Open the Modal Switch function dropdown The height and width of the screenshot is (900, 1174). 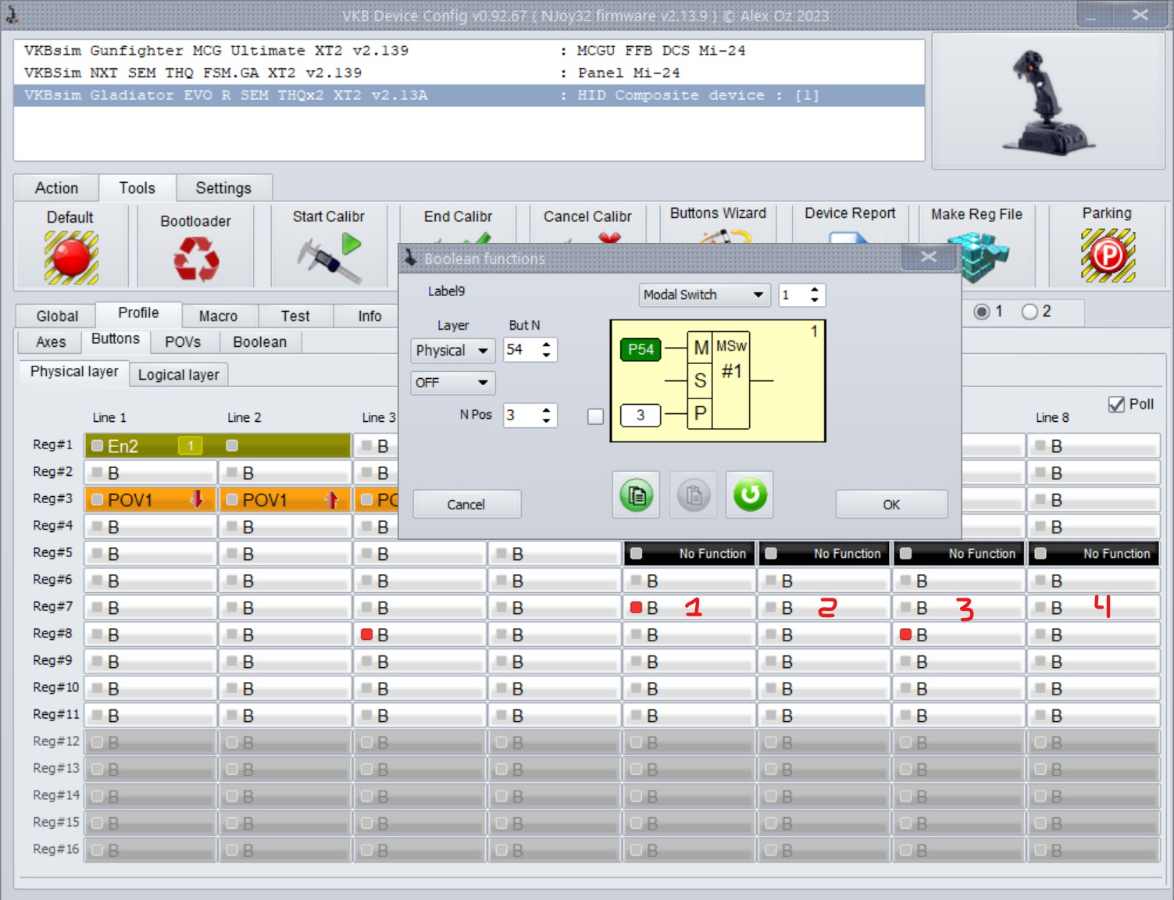(703, 295)
